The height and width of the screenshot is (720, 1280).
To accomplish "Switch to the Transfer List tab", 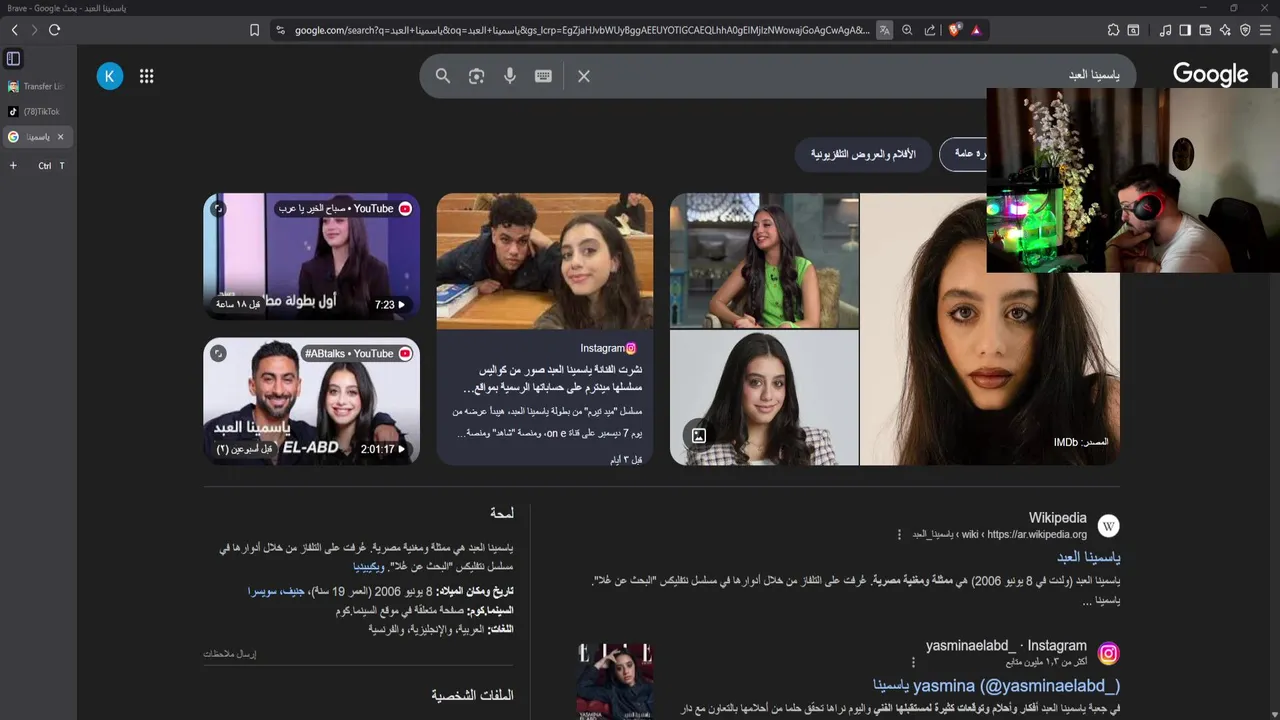I will point(37,87).
